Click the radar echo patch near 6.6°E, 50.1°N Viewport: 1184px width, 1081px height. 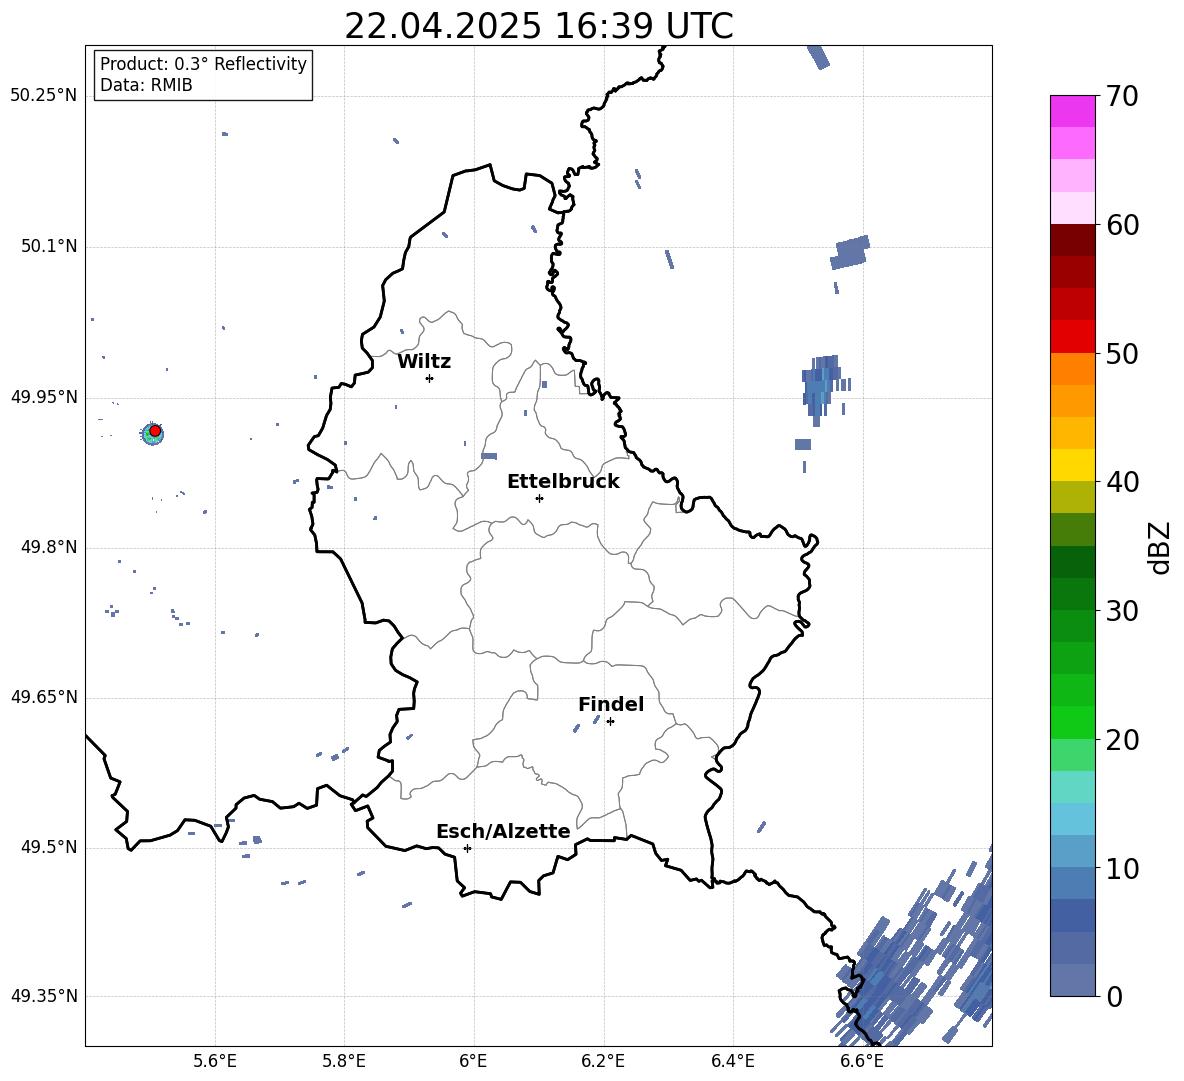click(x=851, y=252)
